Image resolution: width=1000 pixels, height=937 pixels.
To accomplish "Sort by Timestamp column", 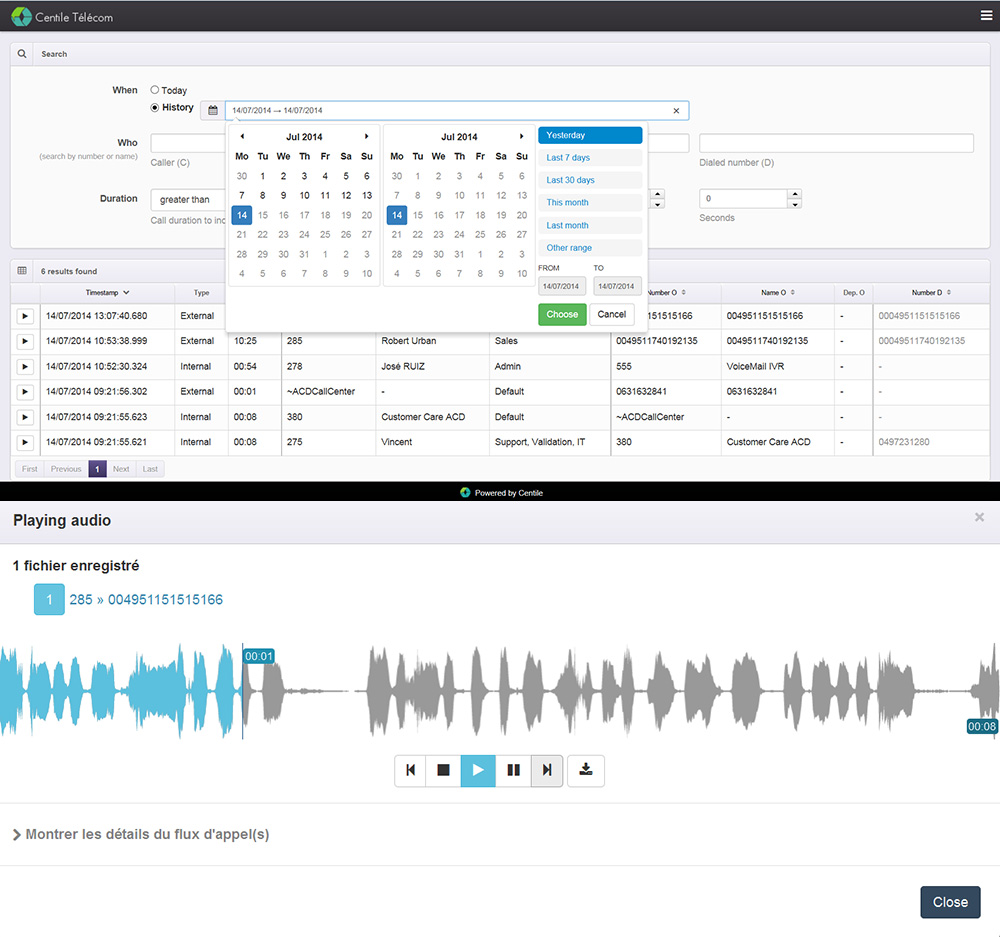I will 107,293.
